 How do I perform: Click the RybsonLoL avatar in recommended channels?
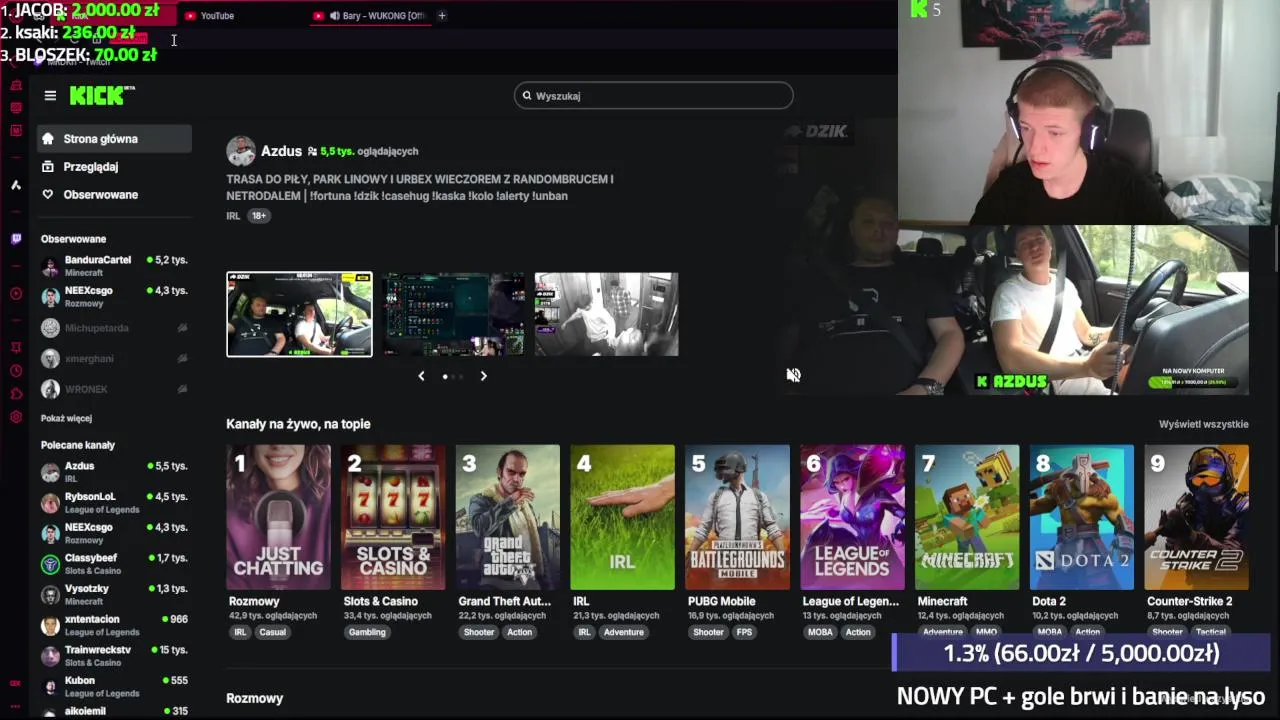click(x=50, y=503)
